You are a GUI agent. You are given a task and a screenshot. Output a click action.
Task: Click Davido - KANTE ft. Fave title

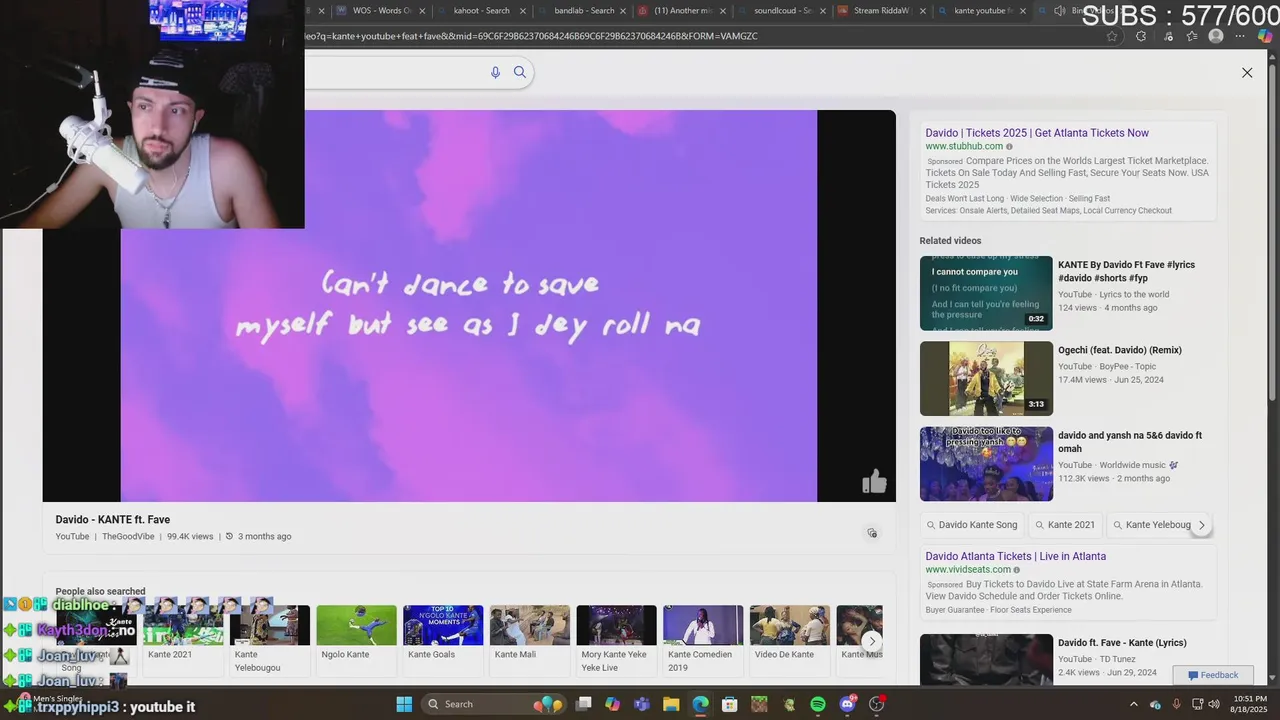[113, 520]
